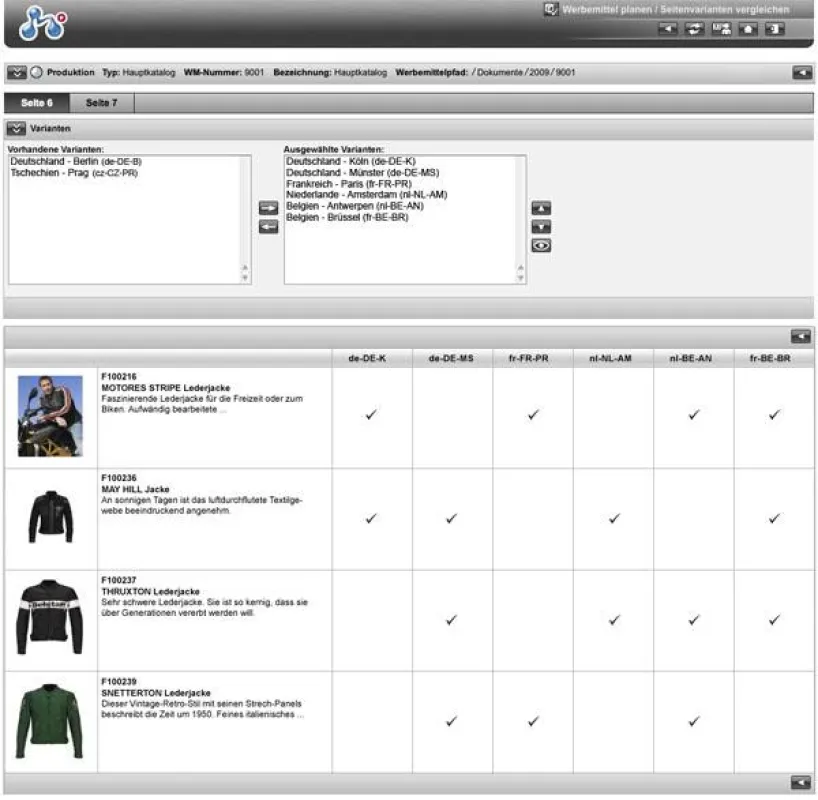
Task: Click MOTORES STRIPE checkmark under fr-FR-PR
Action: tap(533, 415)
